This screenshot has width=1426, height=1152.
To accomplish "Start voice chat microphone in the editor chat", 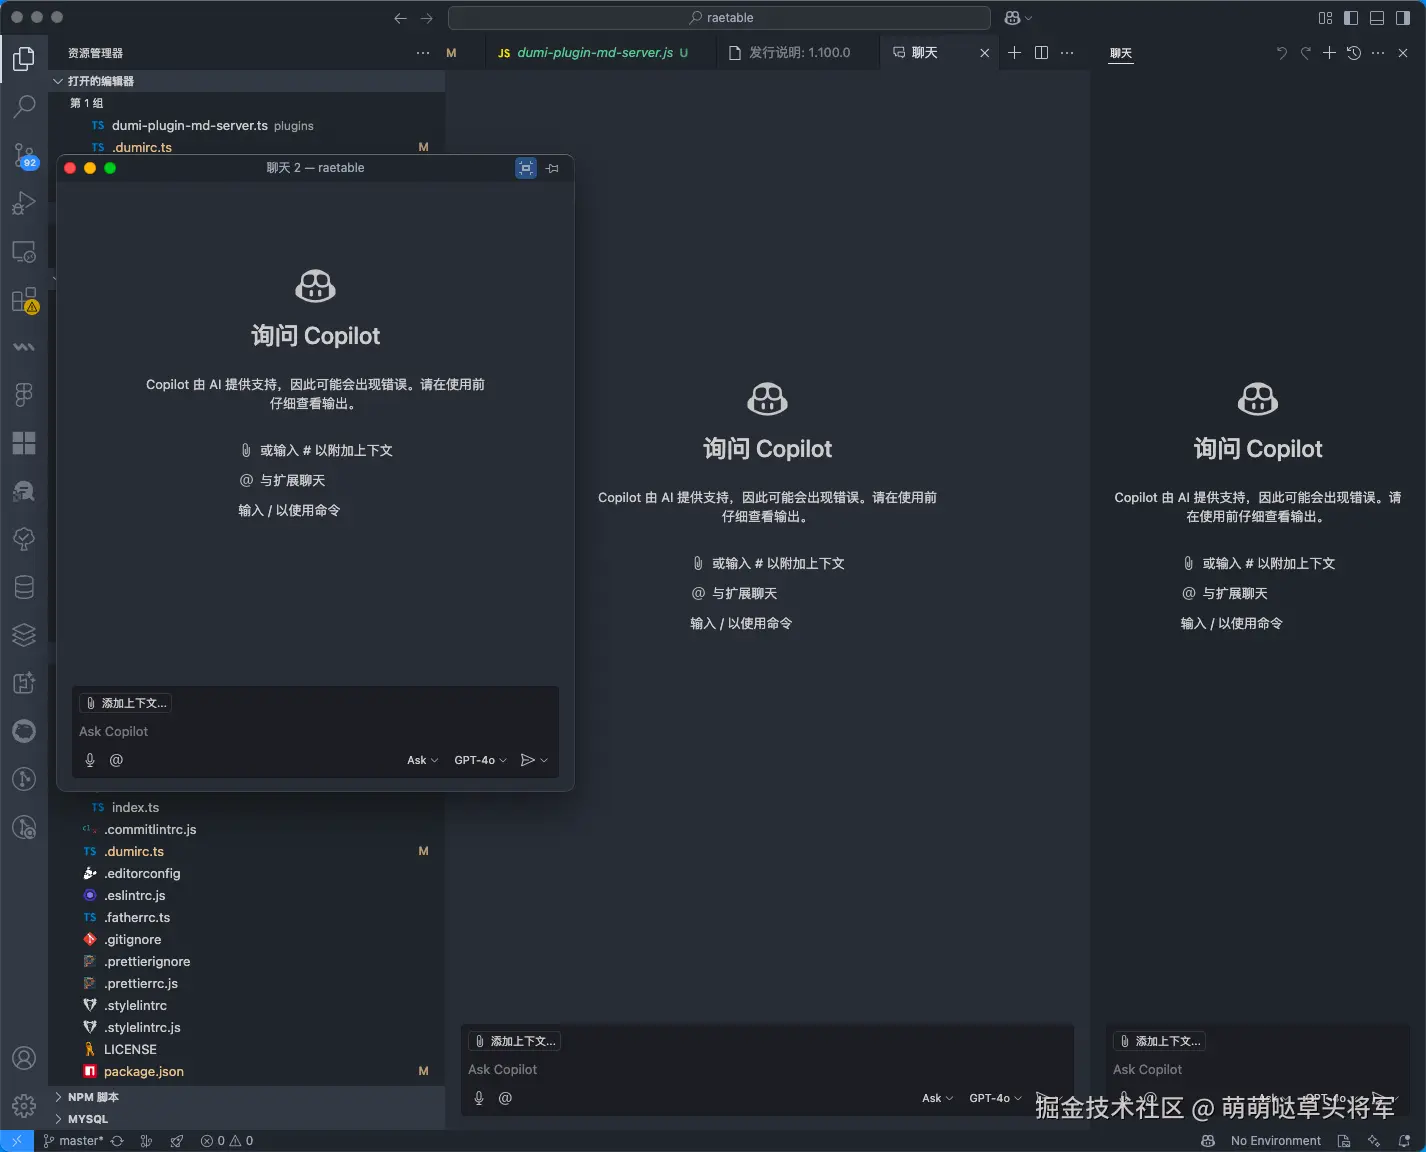I will pos(479,1098).
